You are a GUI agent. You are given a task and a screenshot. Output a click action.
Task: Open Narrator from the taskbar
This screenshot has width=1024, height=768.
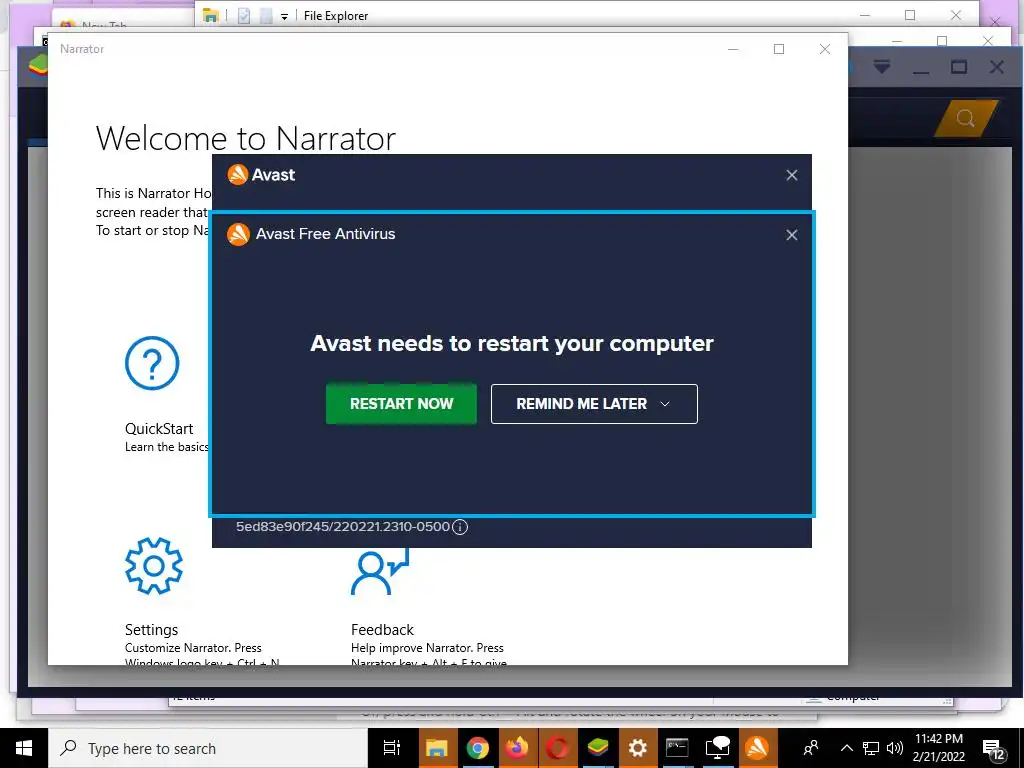717,748
